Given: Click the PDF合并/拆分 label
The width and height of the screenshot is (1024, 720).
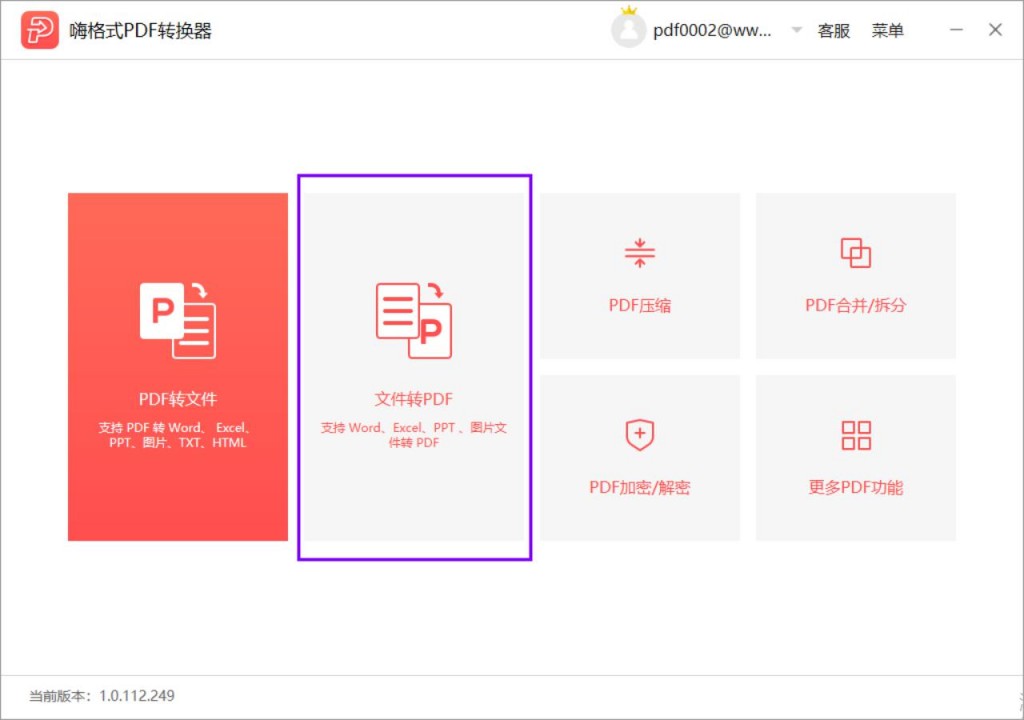Looking at the screenshot, I should point(856,305).
